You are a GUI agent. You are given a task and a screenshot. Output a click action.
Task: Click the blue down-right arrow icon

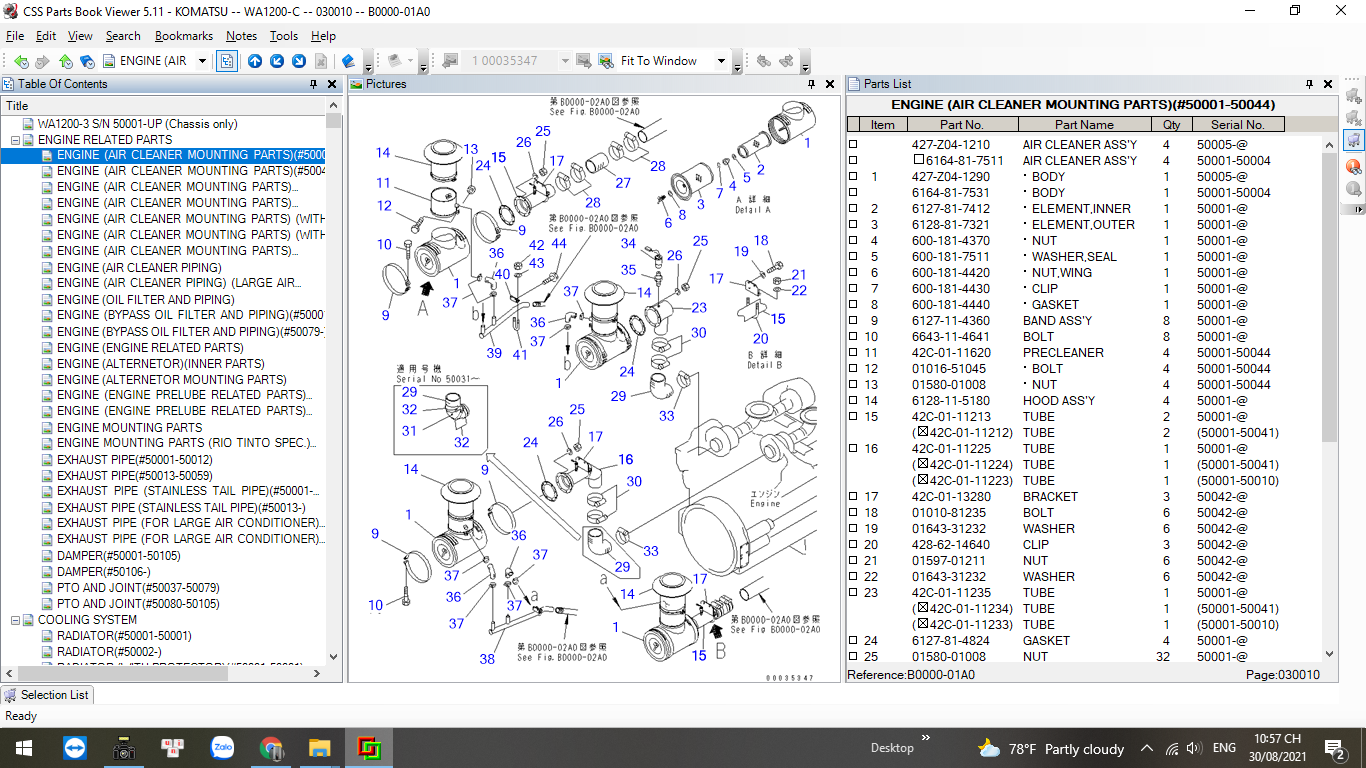click(298, 61)
